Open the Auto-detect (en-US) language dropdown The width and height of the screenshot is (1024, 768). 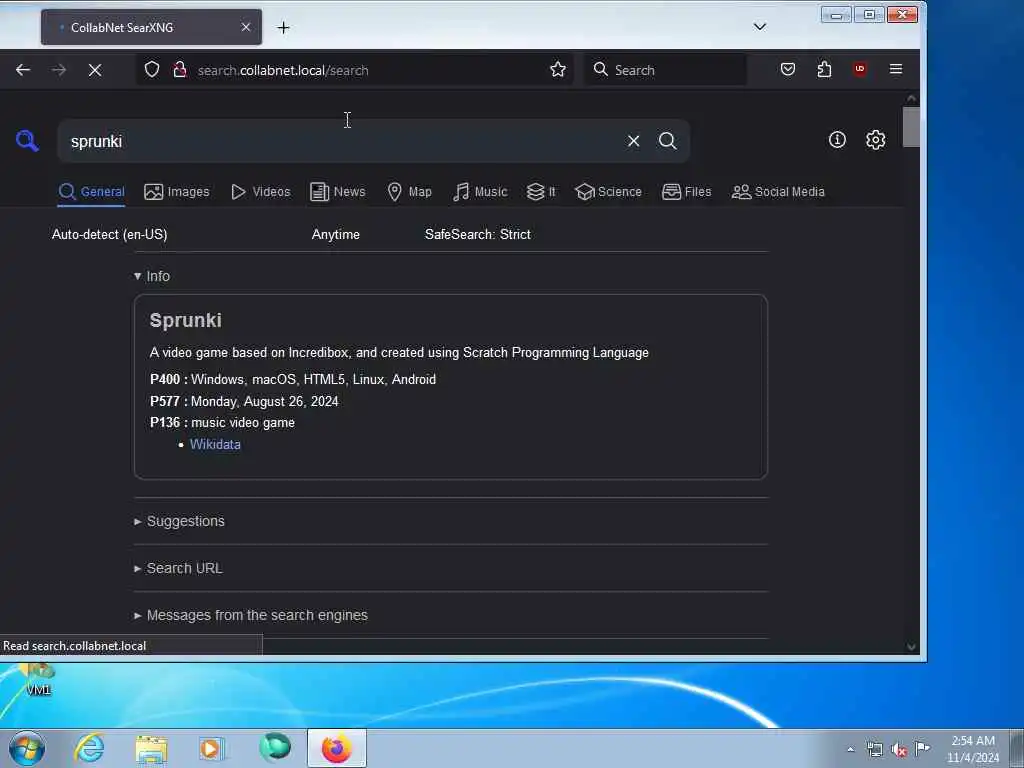tap(110, 234)
